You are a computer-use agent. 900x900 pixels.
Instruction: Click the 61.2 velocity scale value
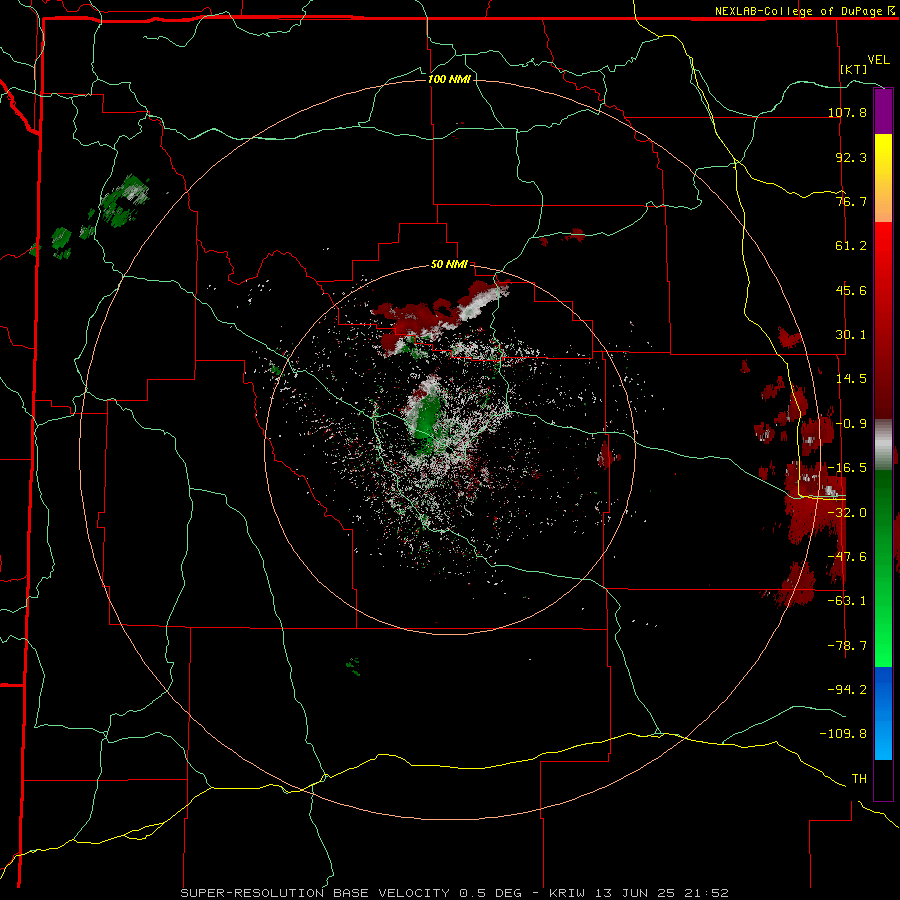[x=851, y=246]
